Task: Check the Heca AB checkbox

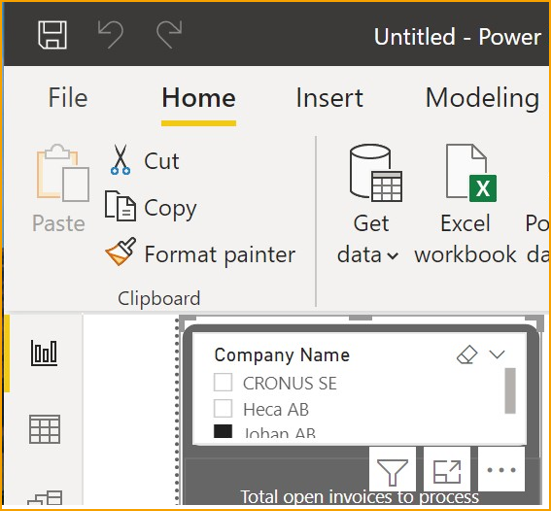Action: point(223,408)
